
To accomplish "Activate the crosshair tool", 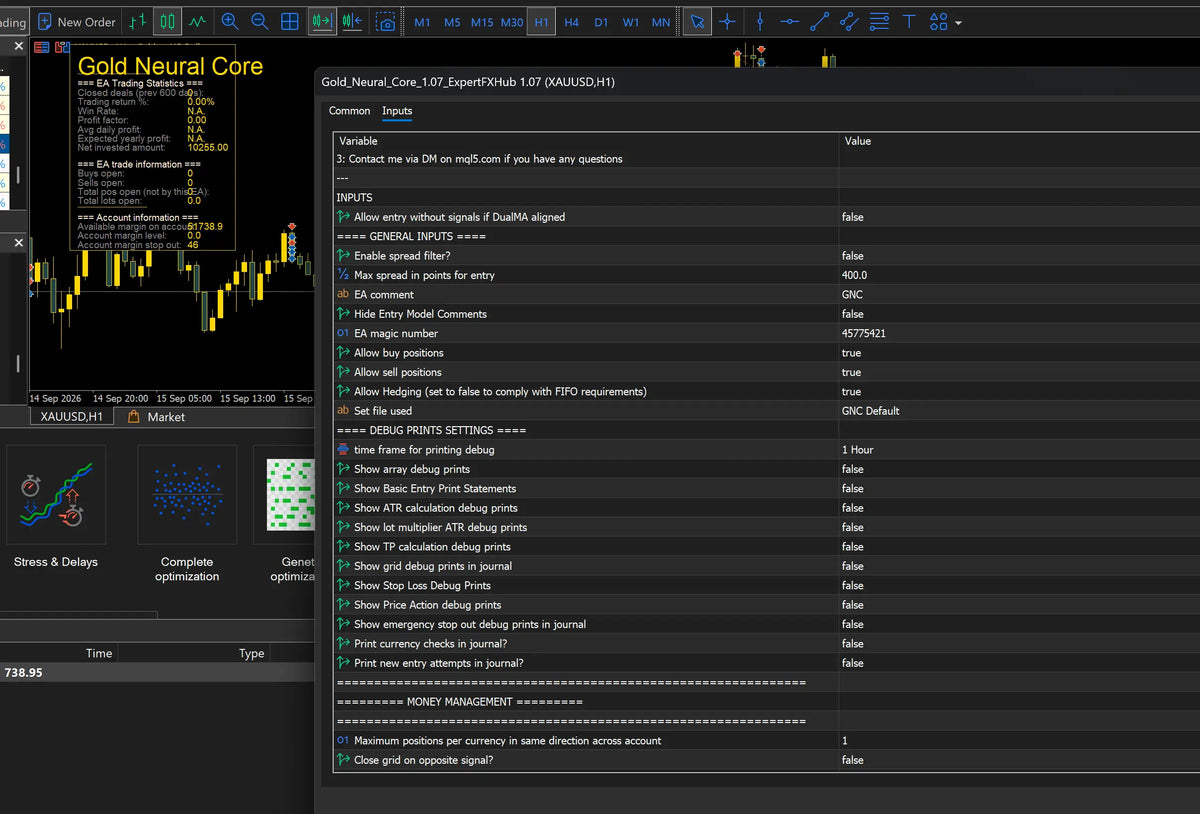I will [x=727, y=21].
